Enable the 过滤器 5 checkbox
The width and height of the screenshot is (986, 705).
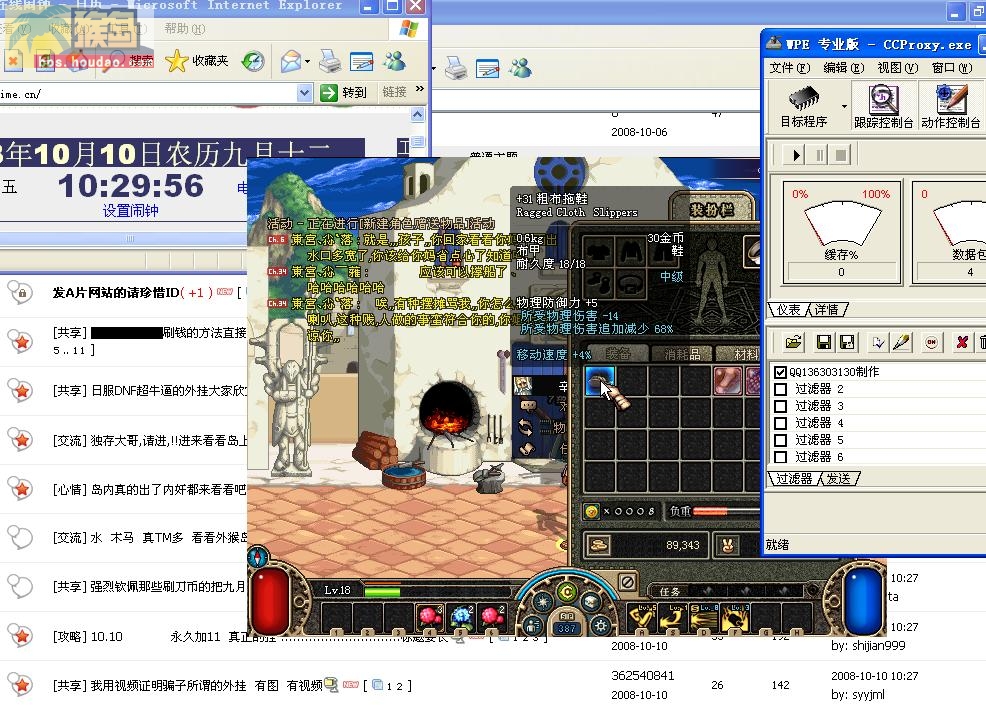pos(780,440)
